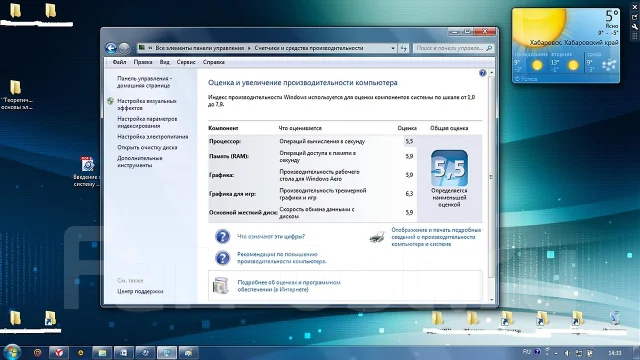The height and width of the screenshot is (360, 640).
Task: Click the volume speaker tray icon
Action: (x=567, y=353)
